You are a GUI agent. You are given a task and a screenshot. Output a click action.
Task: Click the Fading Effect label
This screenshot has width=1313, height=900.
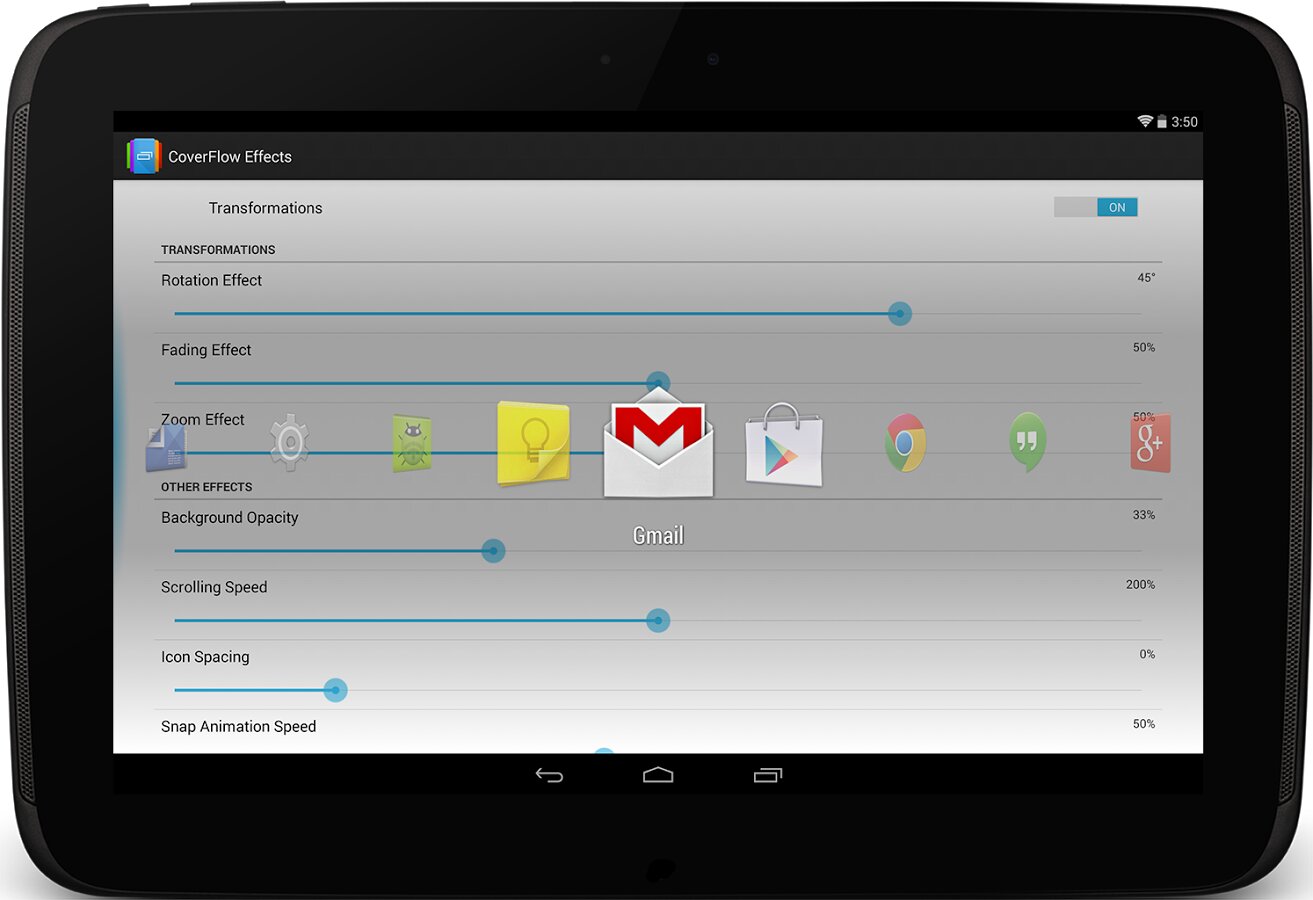pos(206,350)
